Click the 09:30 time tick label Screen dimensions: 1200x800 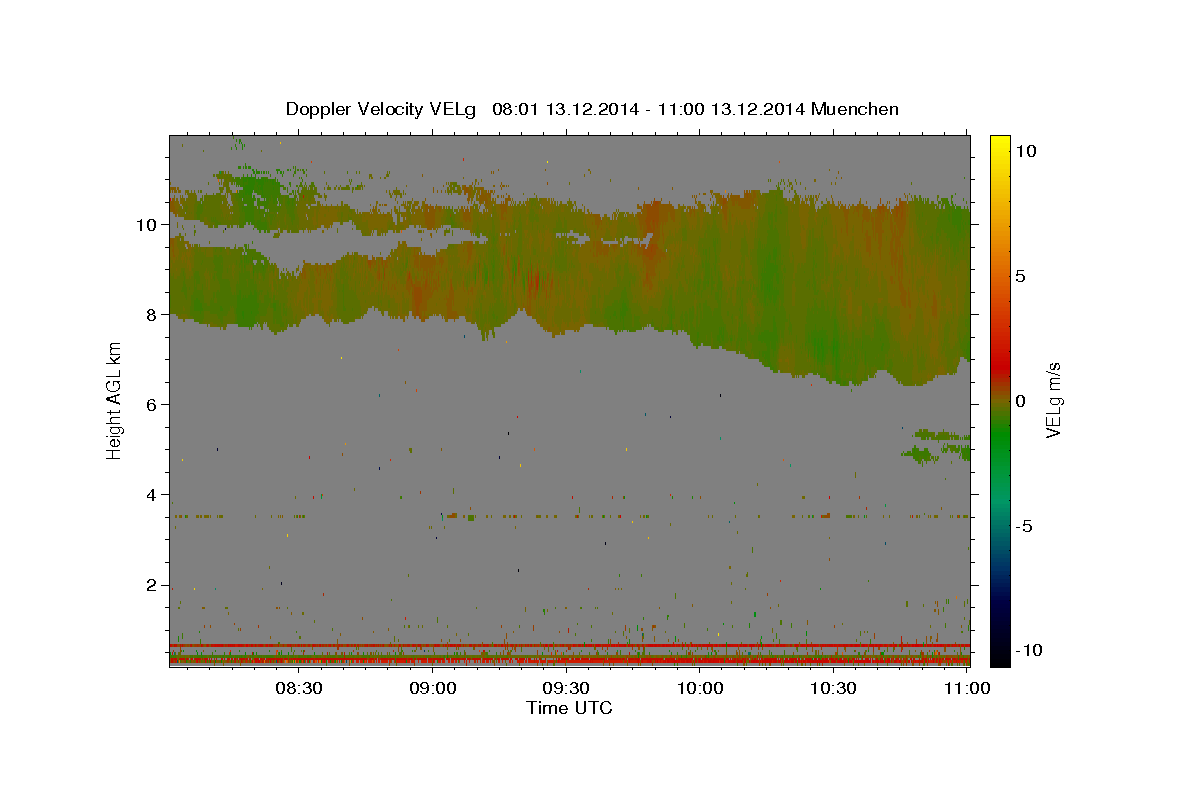tap(566, 688)
